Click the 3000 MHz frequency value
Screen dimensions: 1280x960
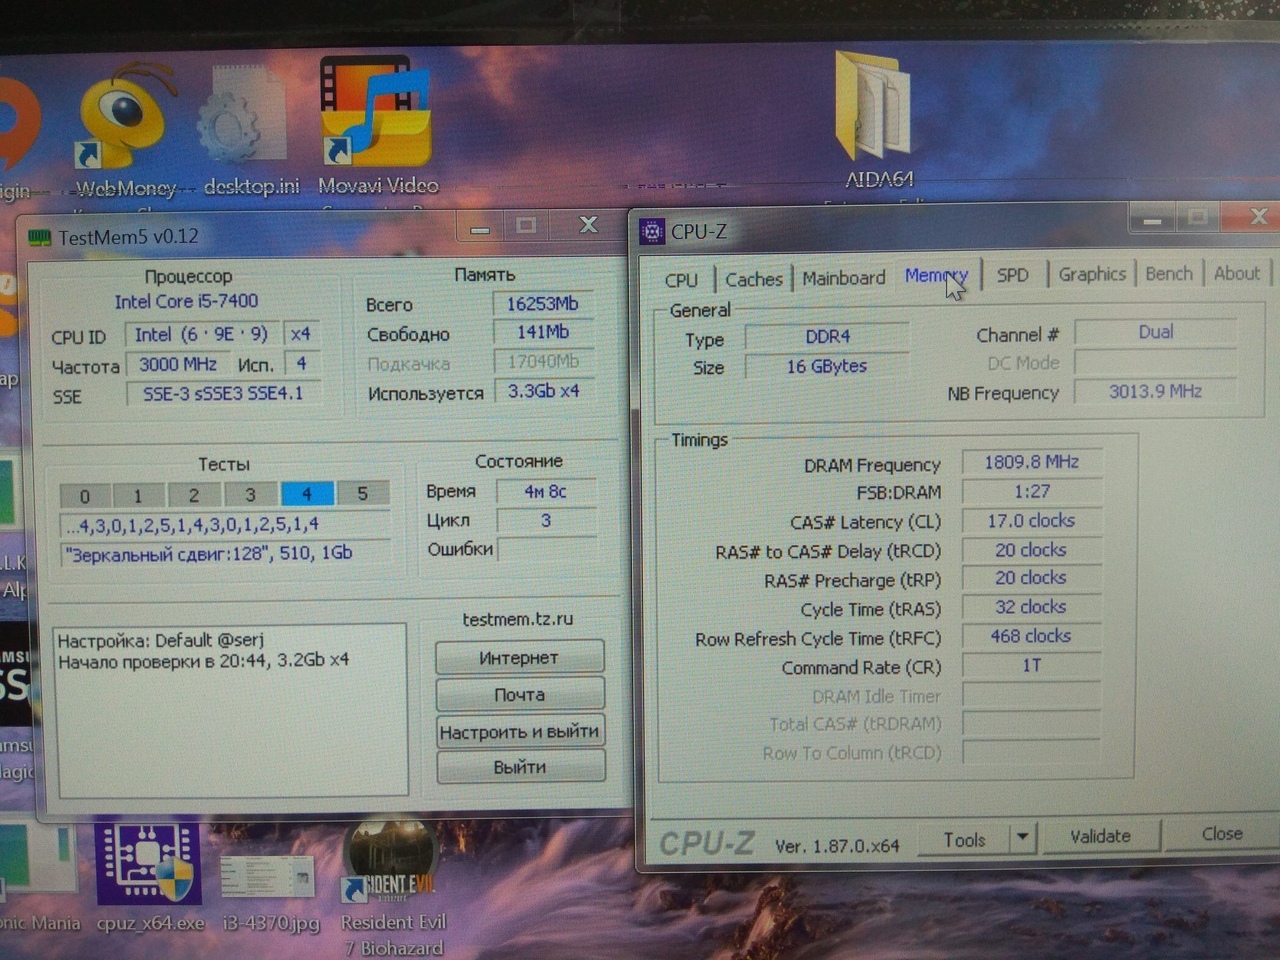pyautogui.click(x=177, y=364)
